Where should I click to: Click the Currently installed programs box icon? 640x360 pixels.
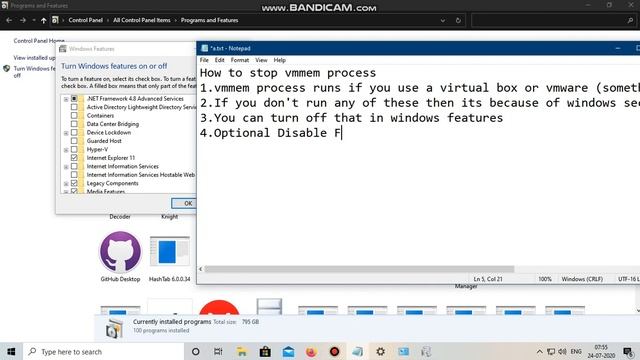[114, 328]
